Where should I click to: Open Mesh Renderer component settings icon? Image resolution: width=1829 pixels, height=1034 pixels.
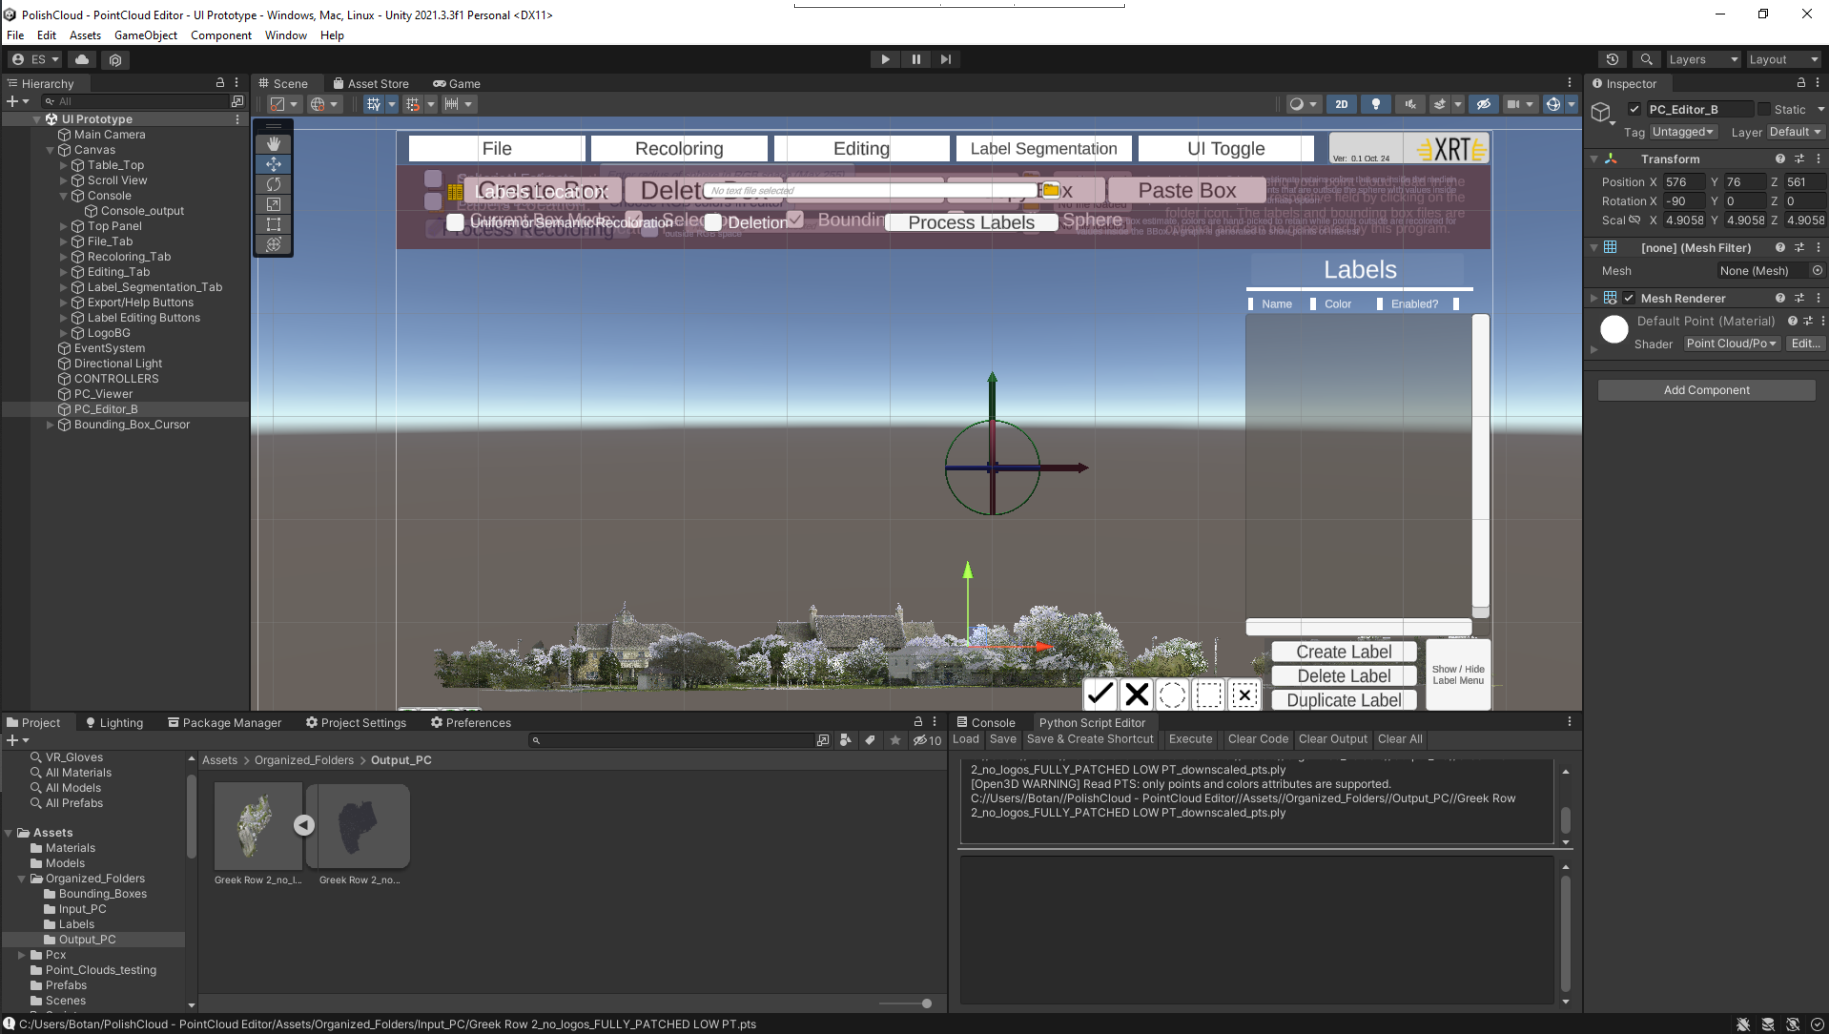click(x=1799, y=298)
